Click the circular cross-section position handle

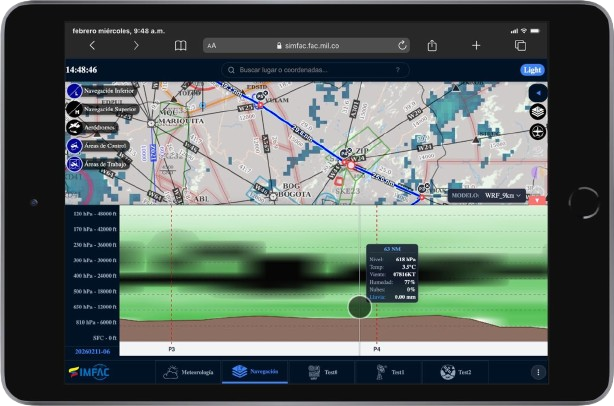pyautogui.click(x=359, y=307)
